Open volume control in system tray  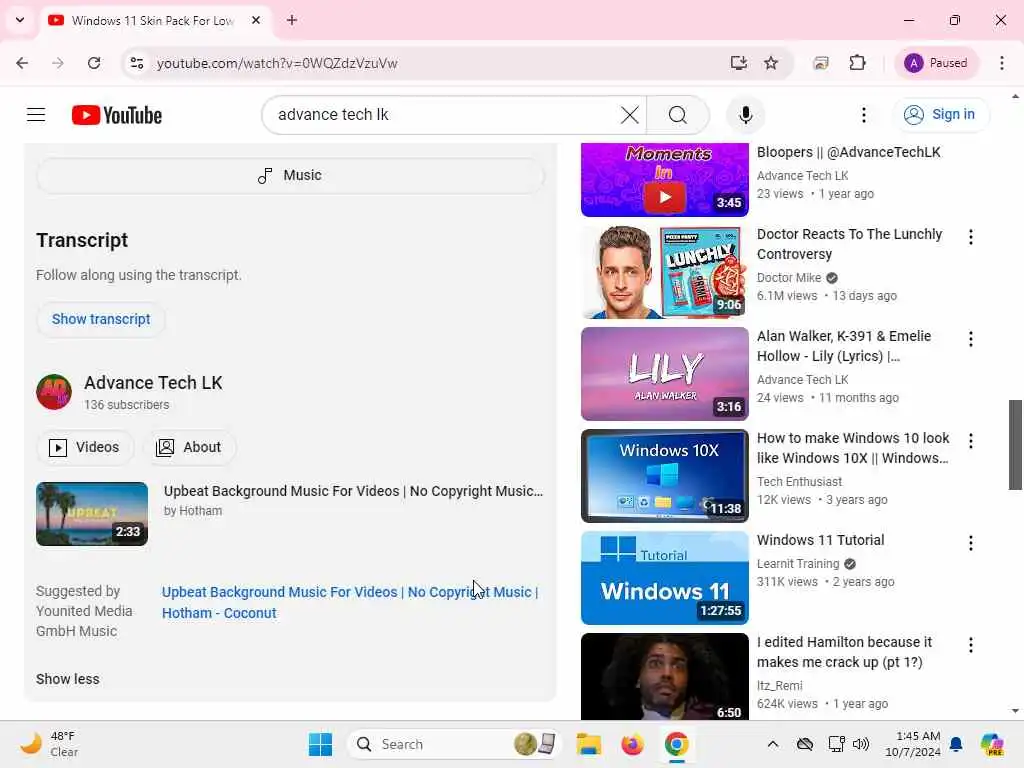point(861,744)
